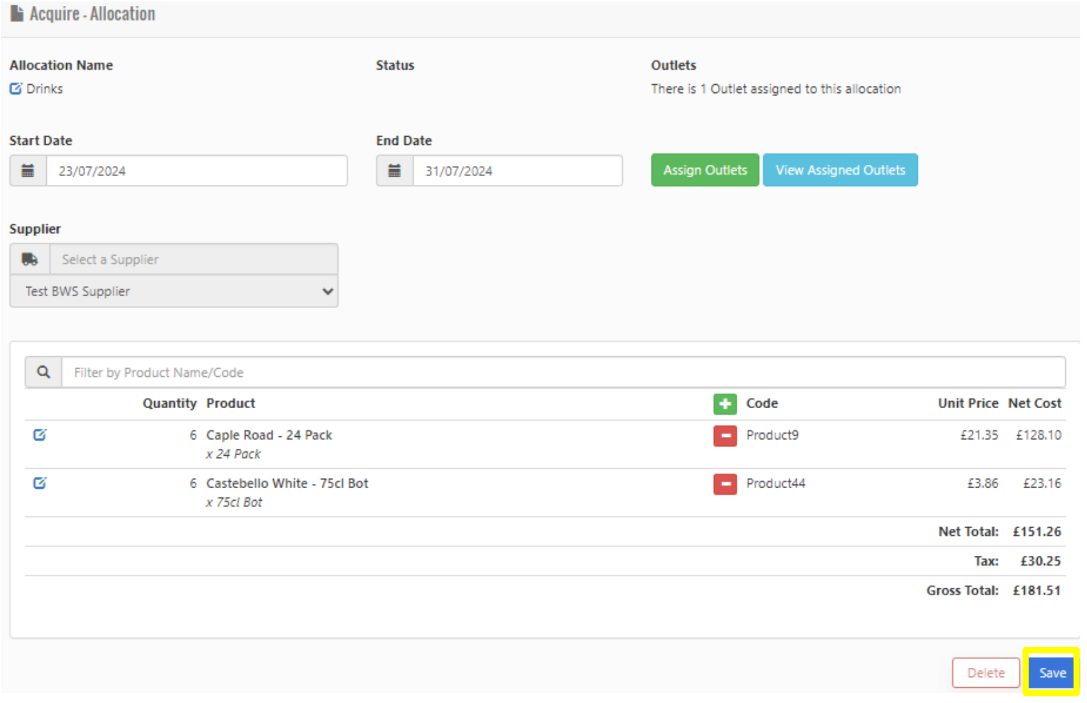Click the magnifier icon in product filter
Image resolution: width=1087 pixels, height=703 pixels.
[x=44, y=372]
